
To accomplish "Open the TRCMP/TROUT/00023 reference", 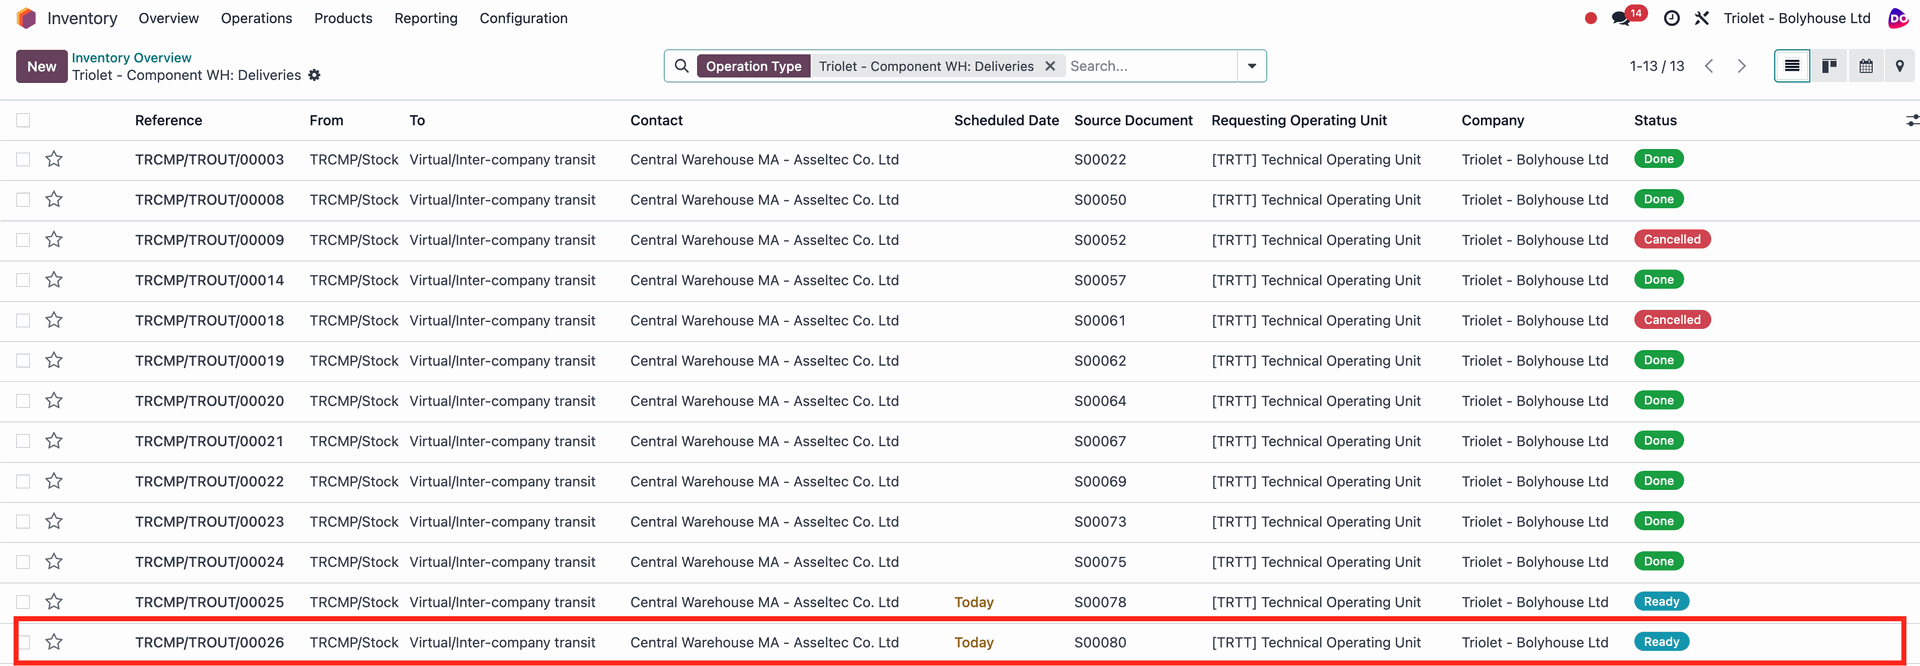I will click(209, 521).
